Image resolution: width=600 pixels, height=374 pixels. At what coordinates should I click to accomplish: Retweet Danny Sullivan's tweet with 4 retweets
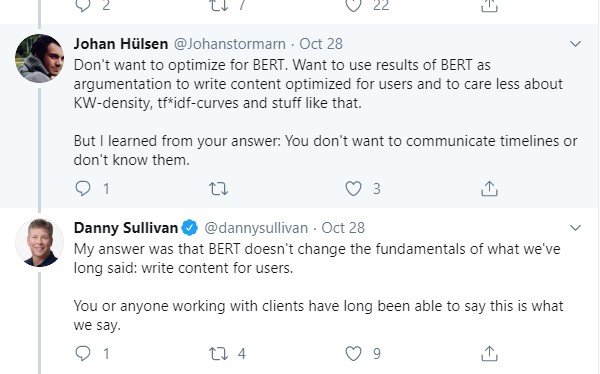point(218,354)
